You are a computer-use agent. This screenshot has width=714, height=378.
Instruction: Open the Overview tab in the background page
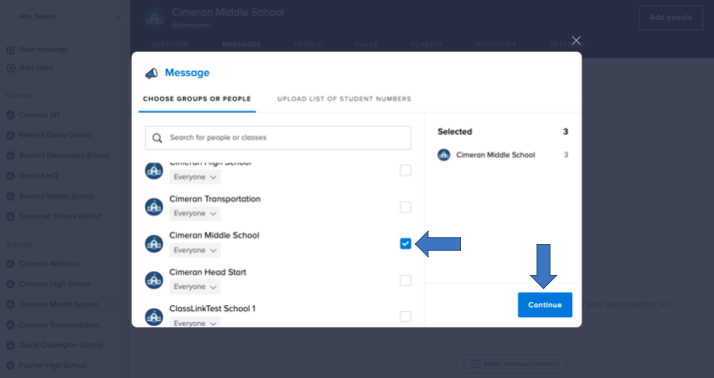click(170, 45)
